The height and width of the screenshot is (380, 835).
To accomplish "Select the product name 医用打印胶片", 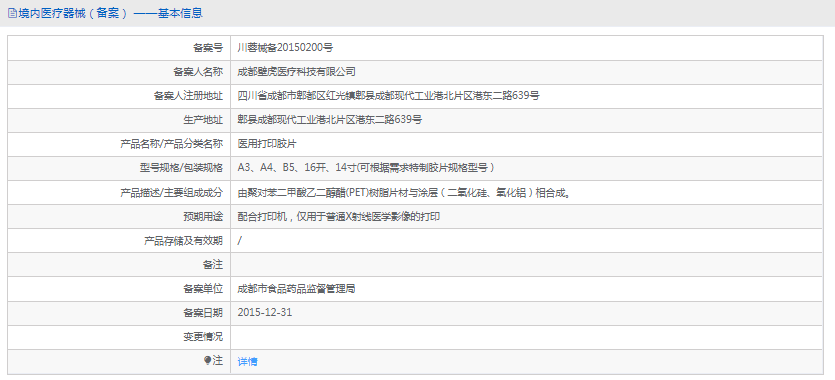I will (x=267, y=144).
